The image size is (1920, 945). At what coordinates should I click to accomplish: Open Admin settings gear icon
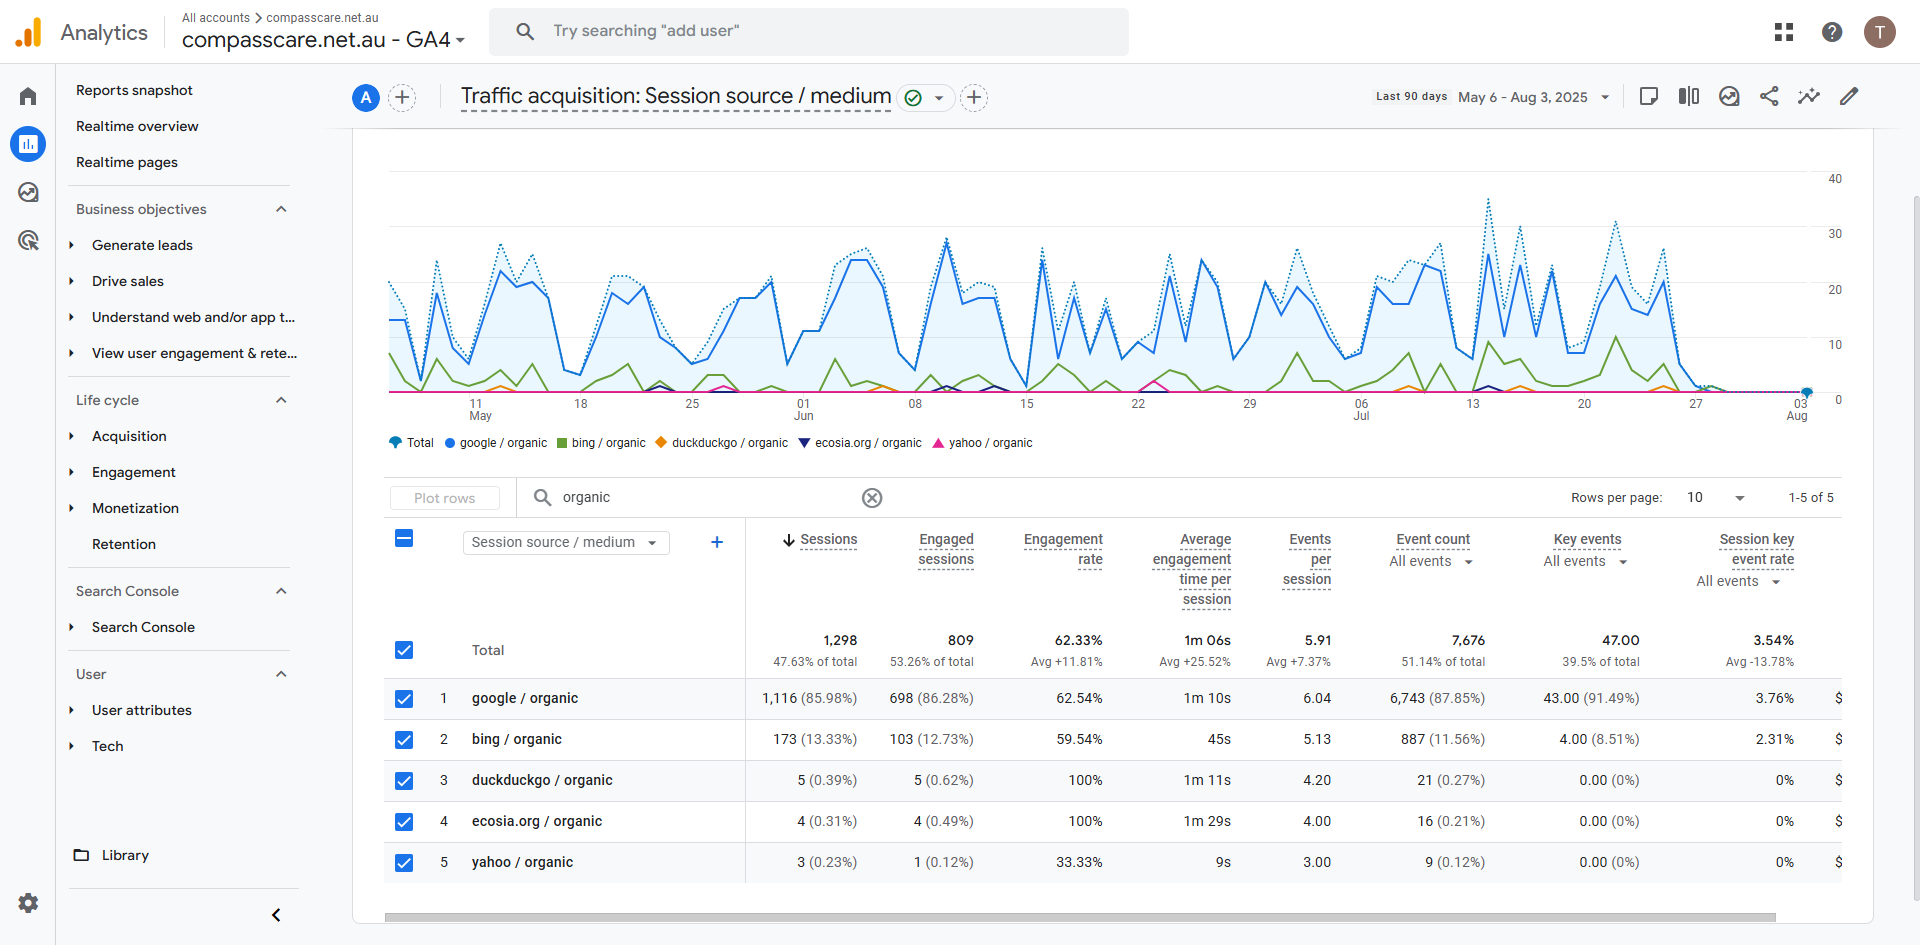coord(28,903)
